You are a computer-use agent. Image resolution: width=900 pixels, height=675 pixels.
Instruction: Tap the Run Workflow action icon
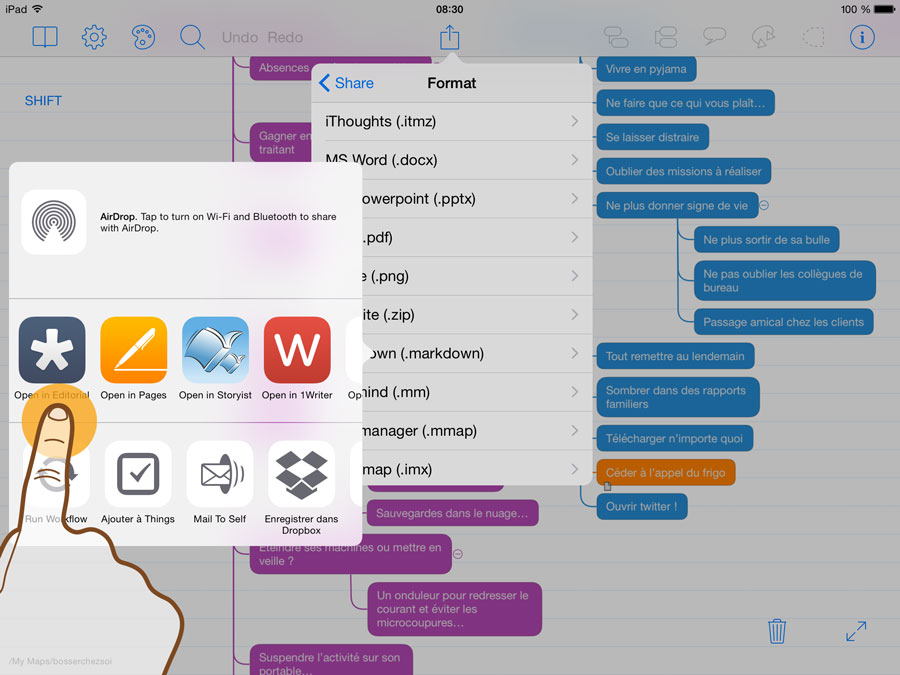point(56,474)
